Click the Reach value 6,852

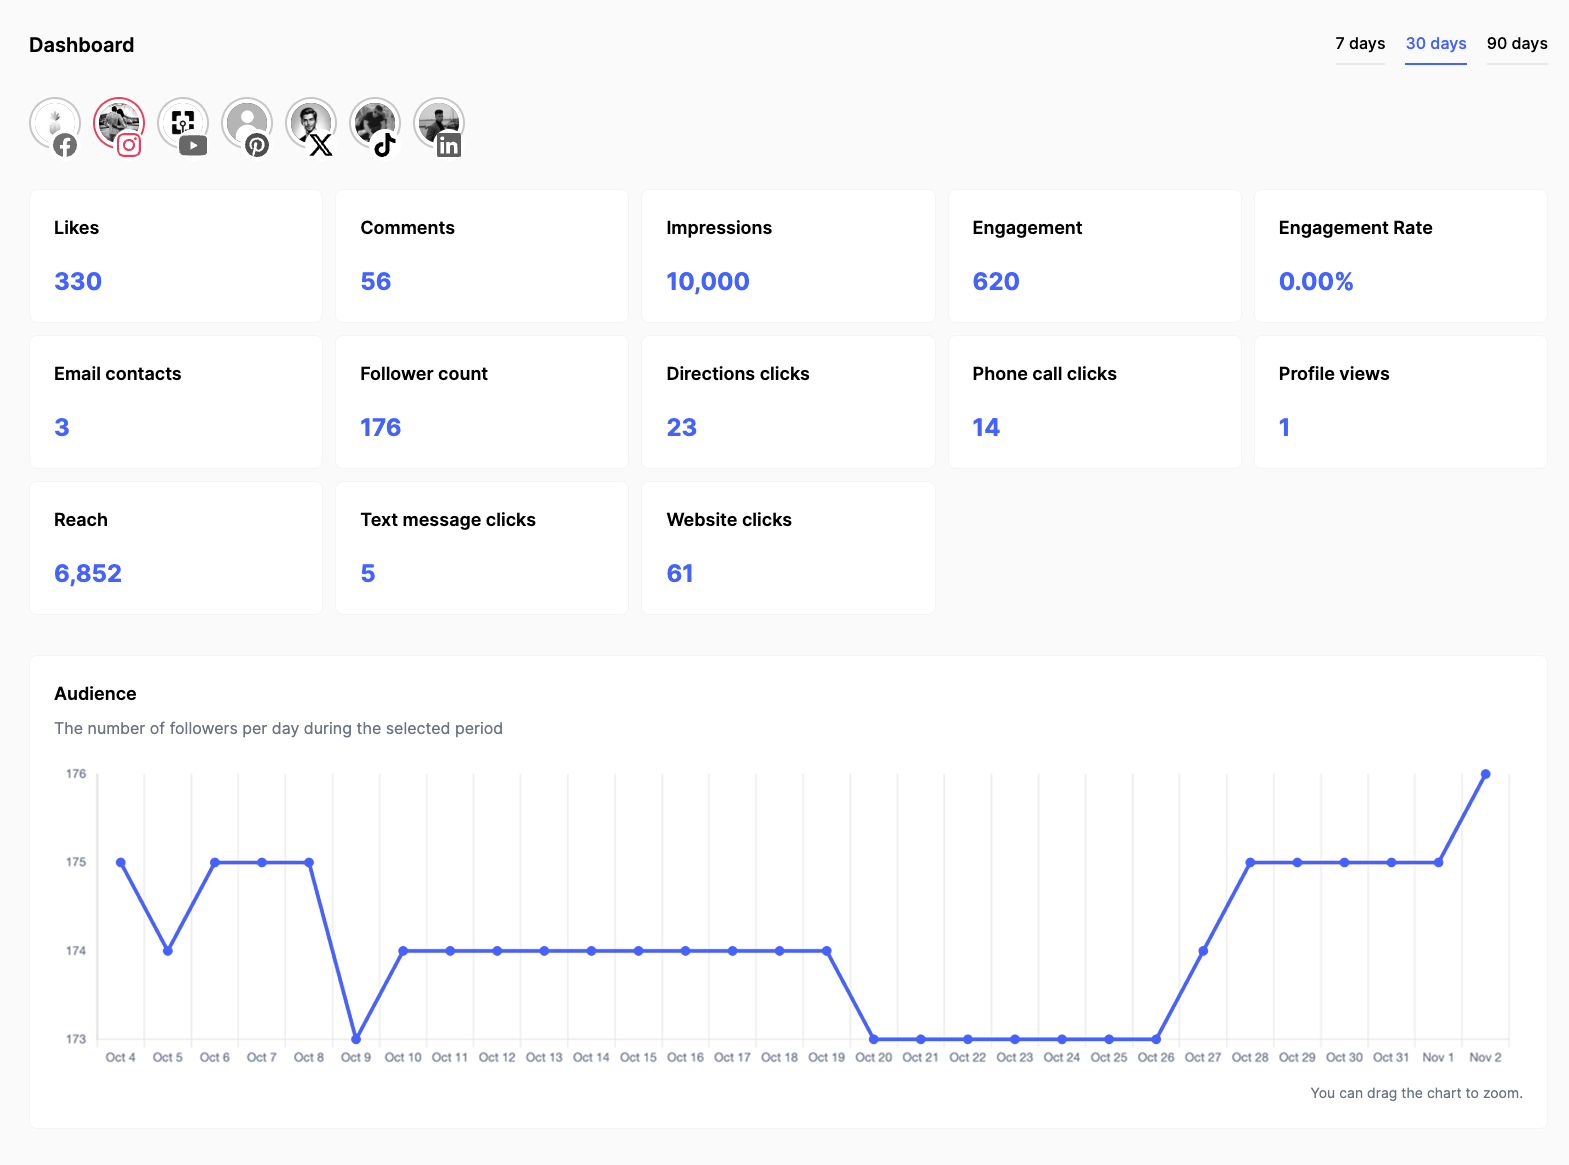[88, 574]
